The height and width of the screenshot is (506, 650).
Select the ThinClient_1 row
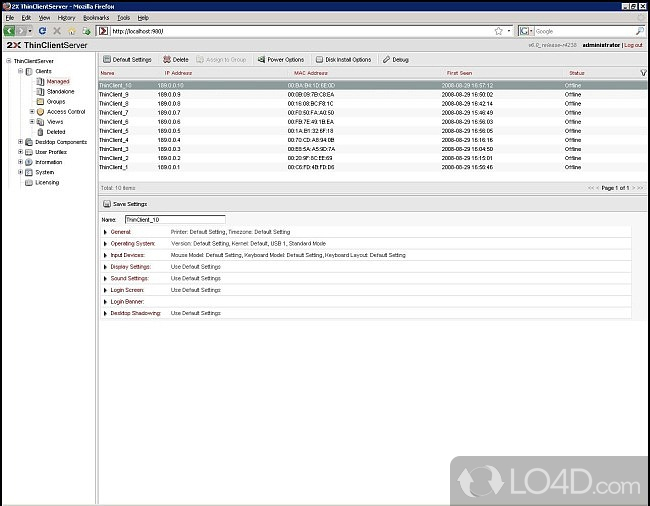[373, 167]
